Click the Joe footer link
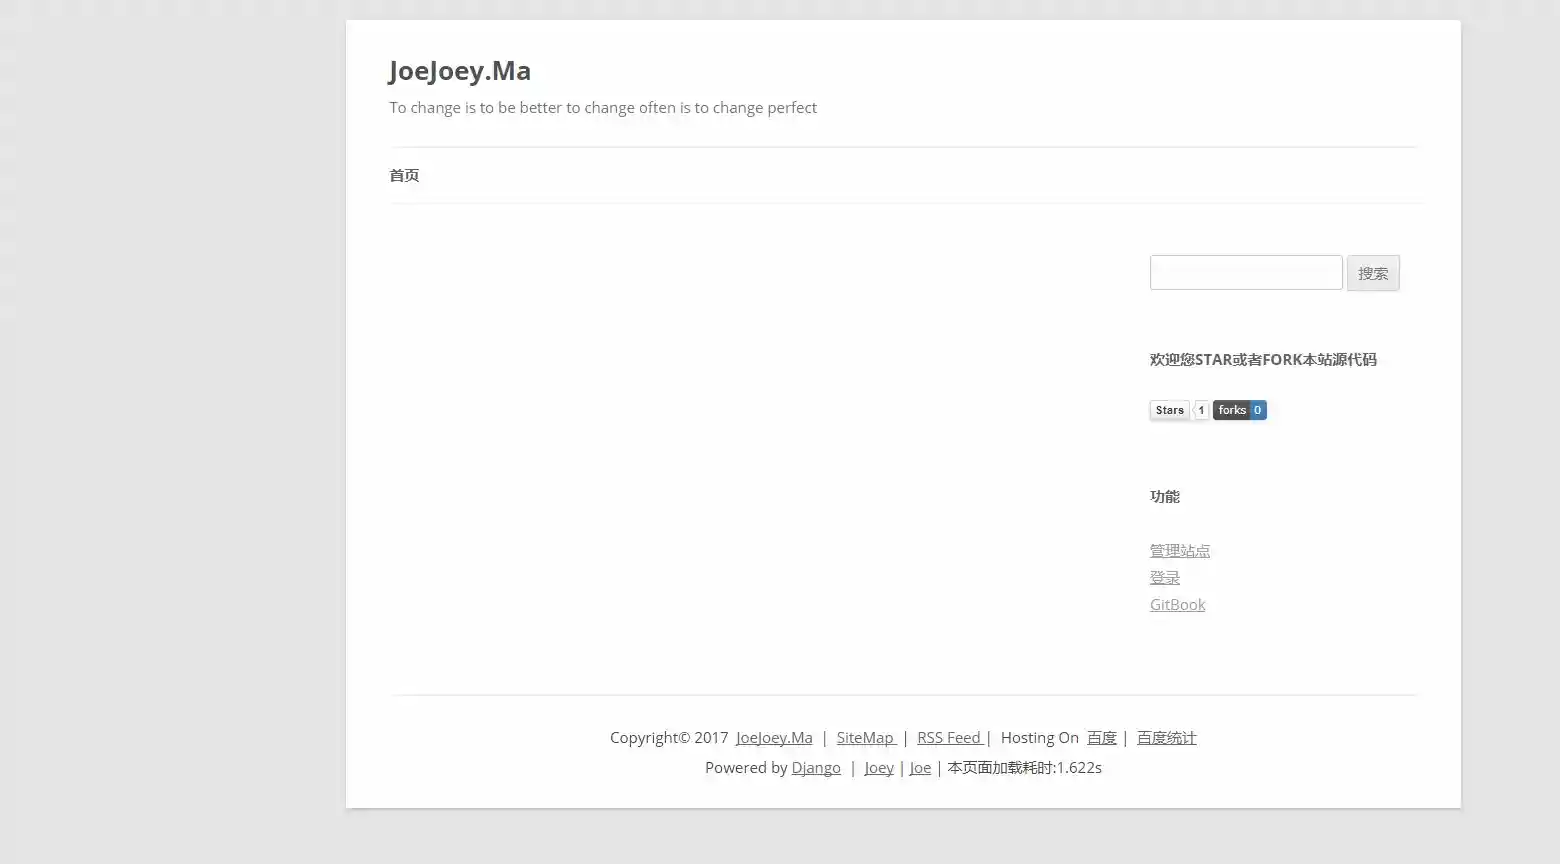The image size is (1560, 864). coord(920,768)
